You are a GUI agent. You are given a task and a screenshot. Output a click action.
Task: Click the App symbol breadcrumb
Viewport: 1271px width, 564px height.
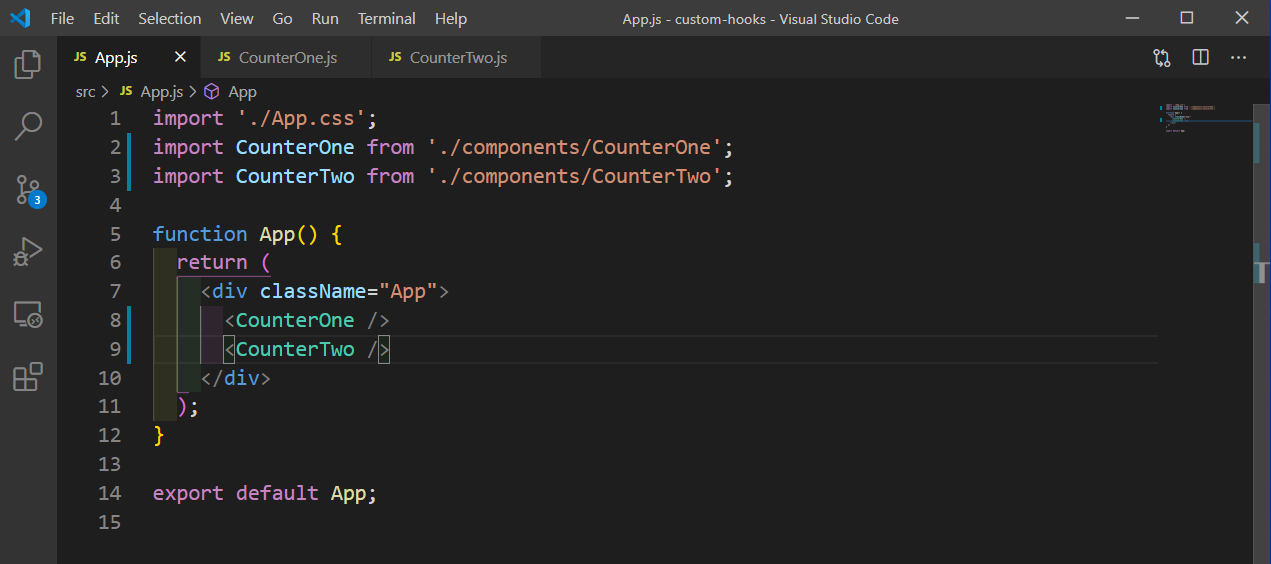231,91
